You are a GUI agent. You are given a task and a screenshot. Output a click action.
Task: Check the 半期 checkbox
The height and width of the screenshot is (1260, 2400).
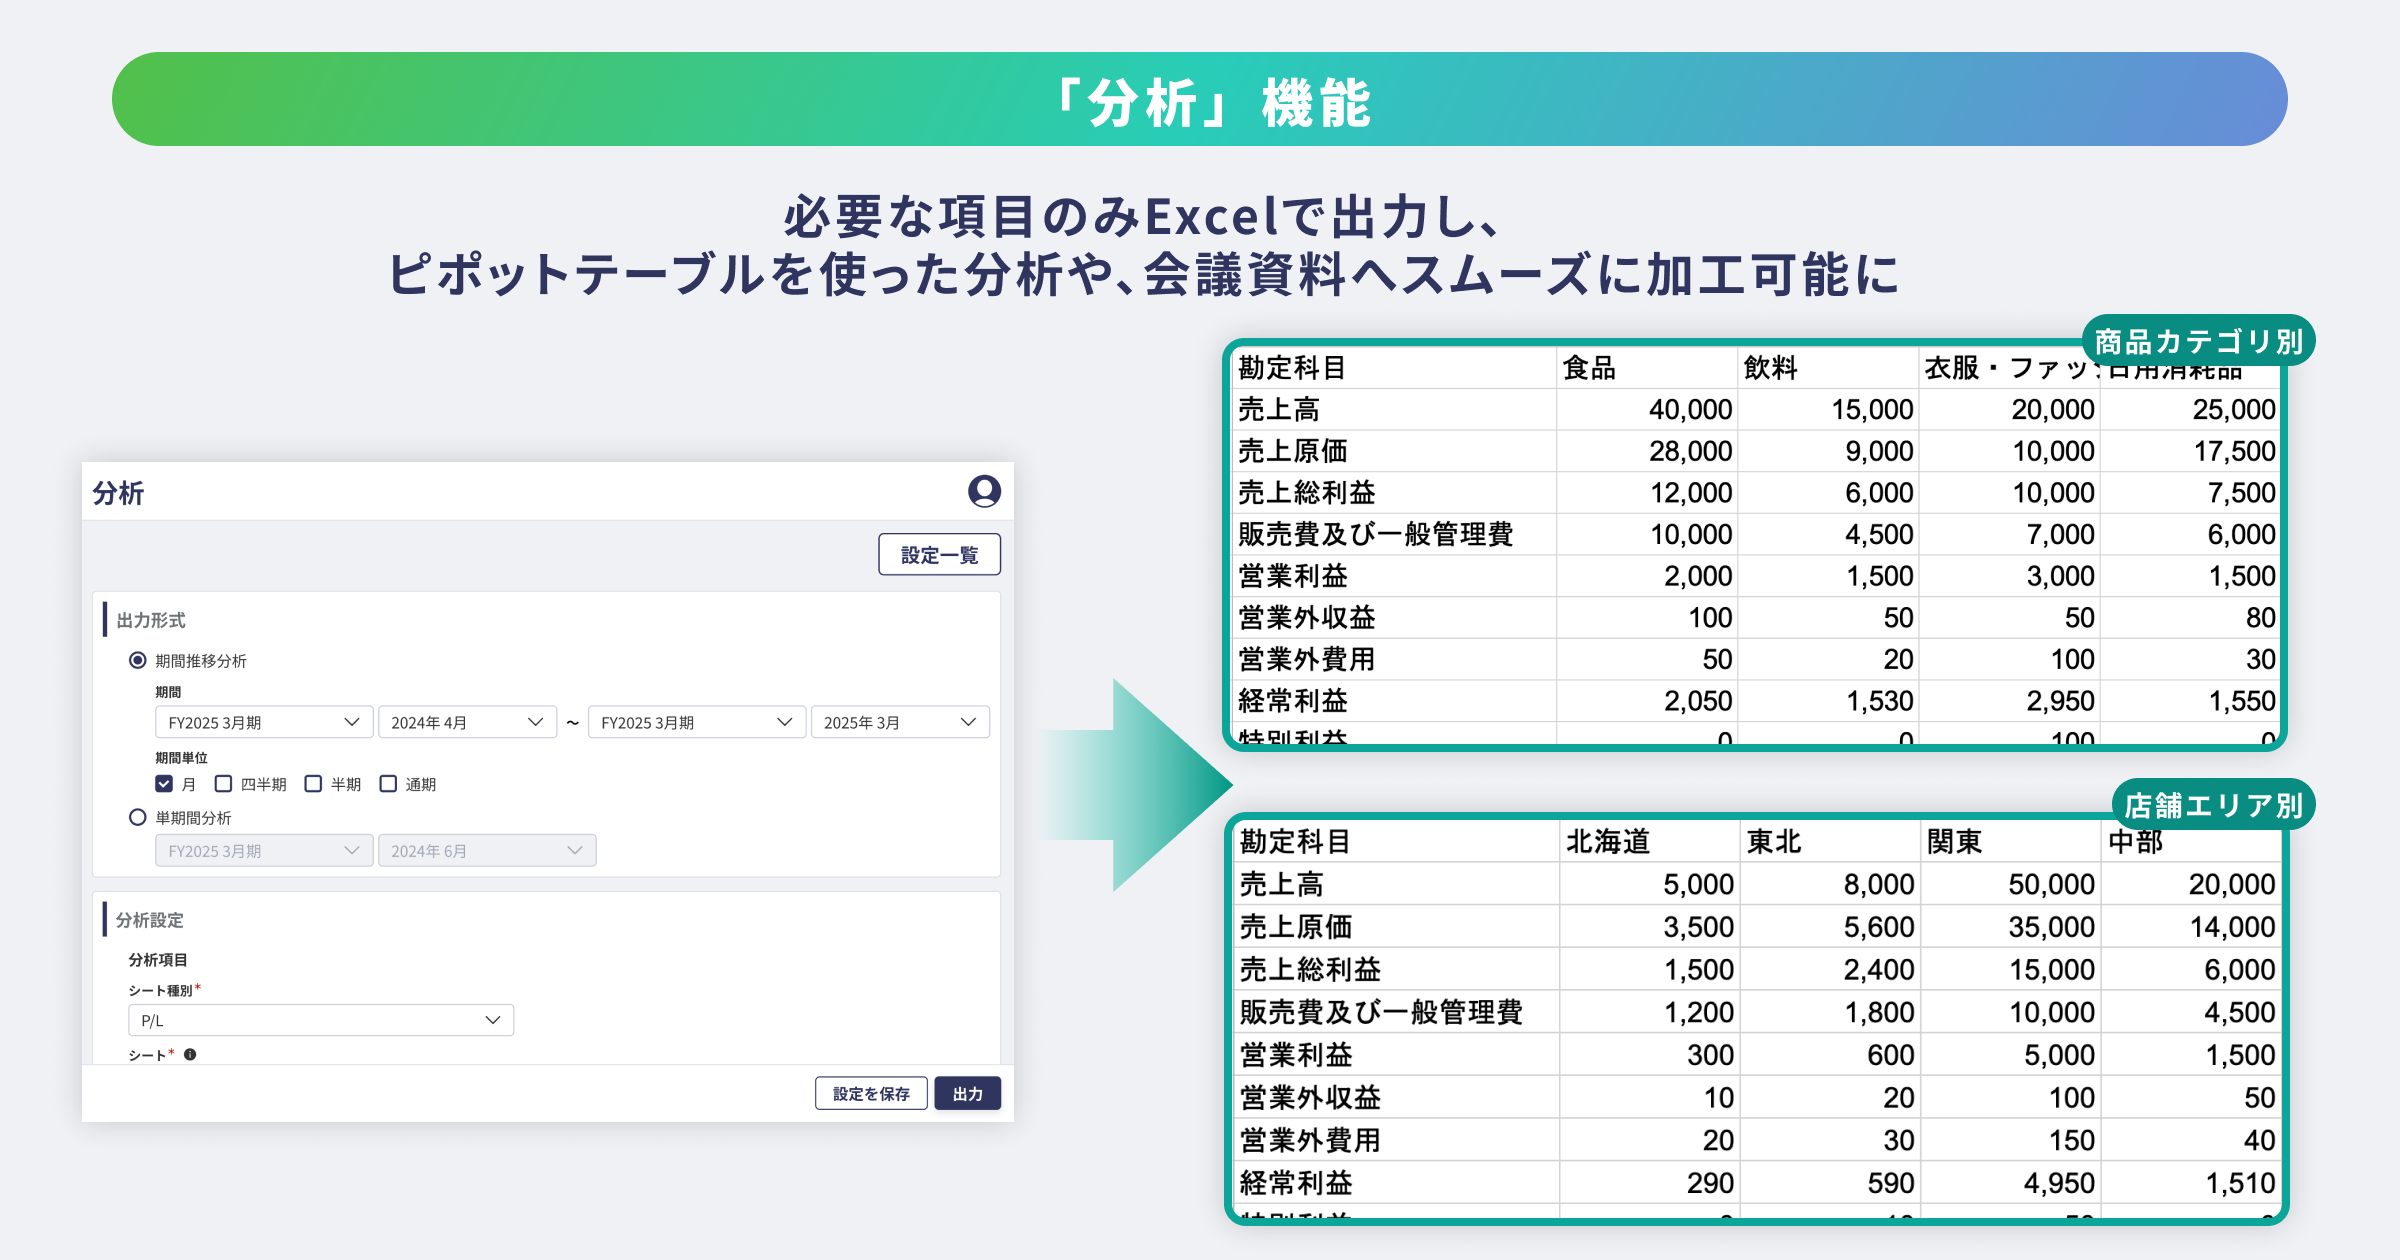pyautogui.click(x=313, y=783)
